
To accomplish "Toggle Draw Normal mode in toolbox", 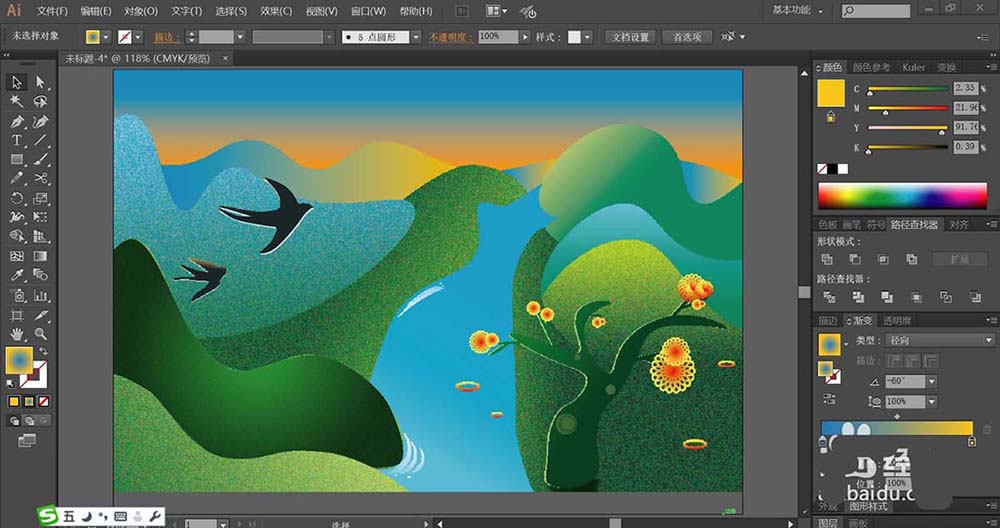I will click(15, 420).
